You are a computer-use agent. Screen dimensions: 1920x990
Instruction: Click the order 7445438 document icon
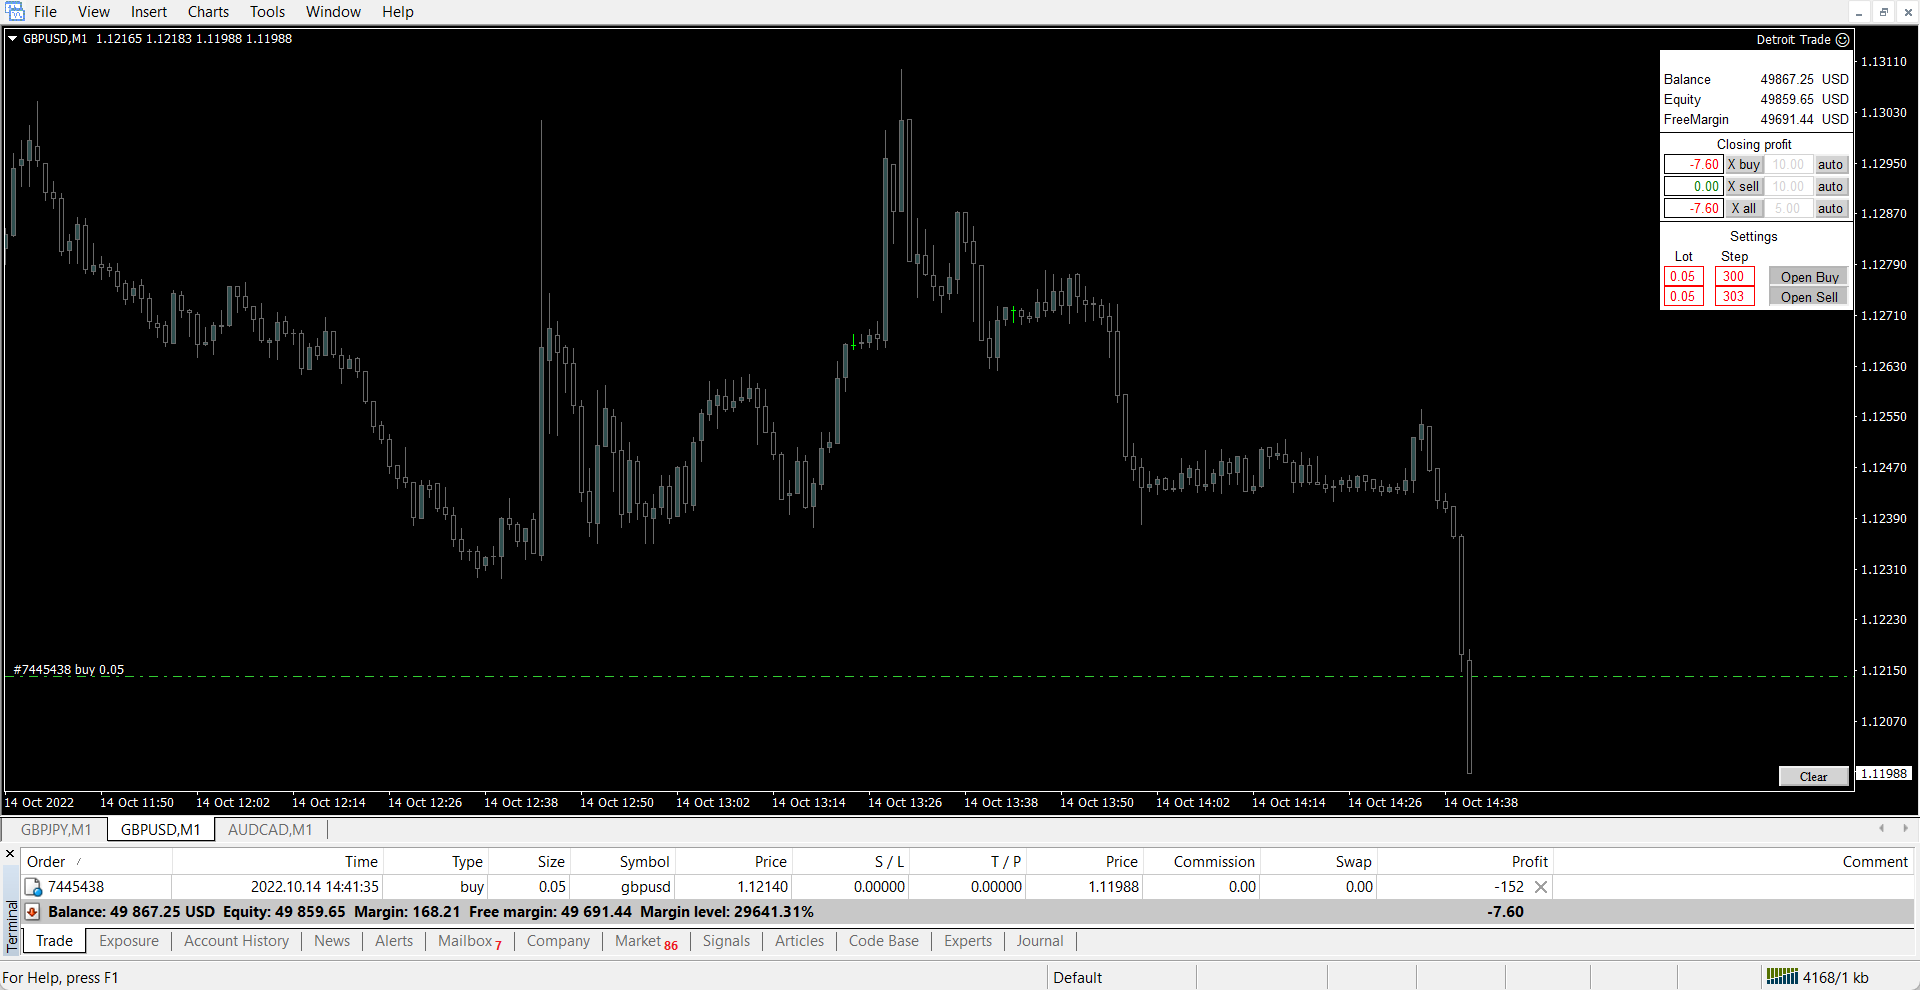[x=33, y=887]
